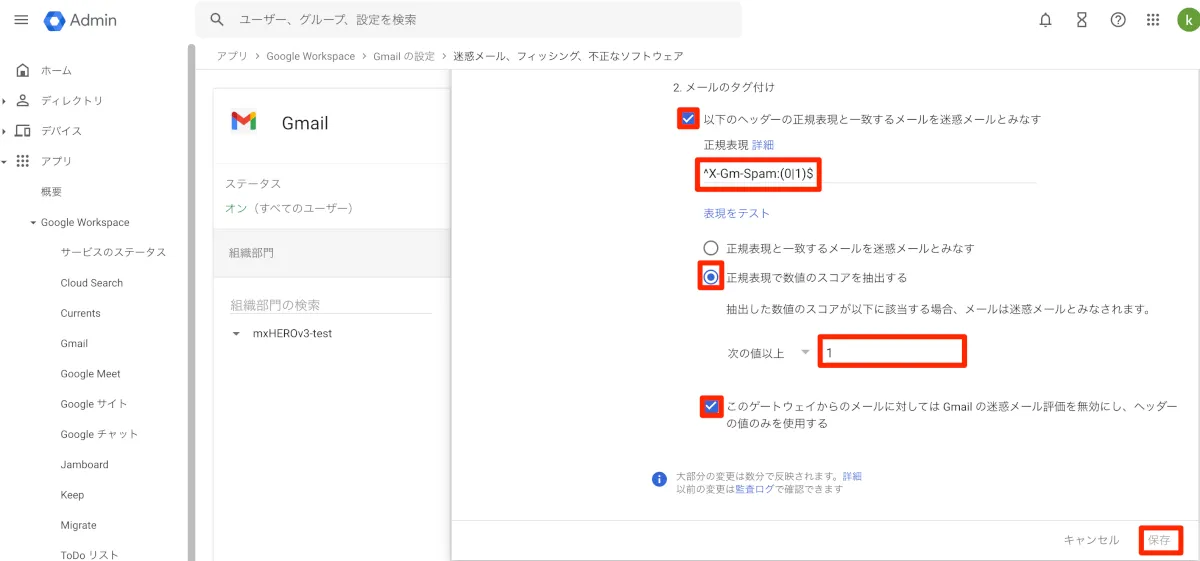Select 'Extract numeric score' radio option
Image resolution: width=1200 pixels, height=561 pixels.
coord(711,277)
